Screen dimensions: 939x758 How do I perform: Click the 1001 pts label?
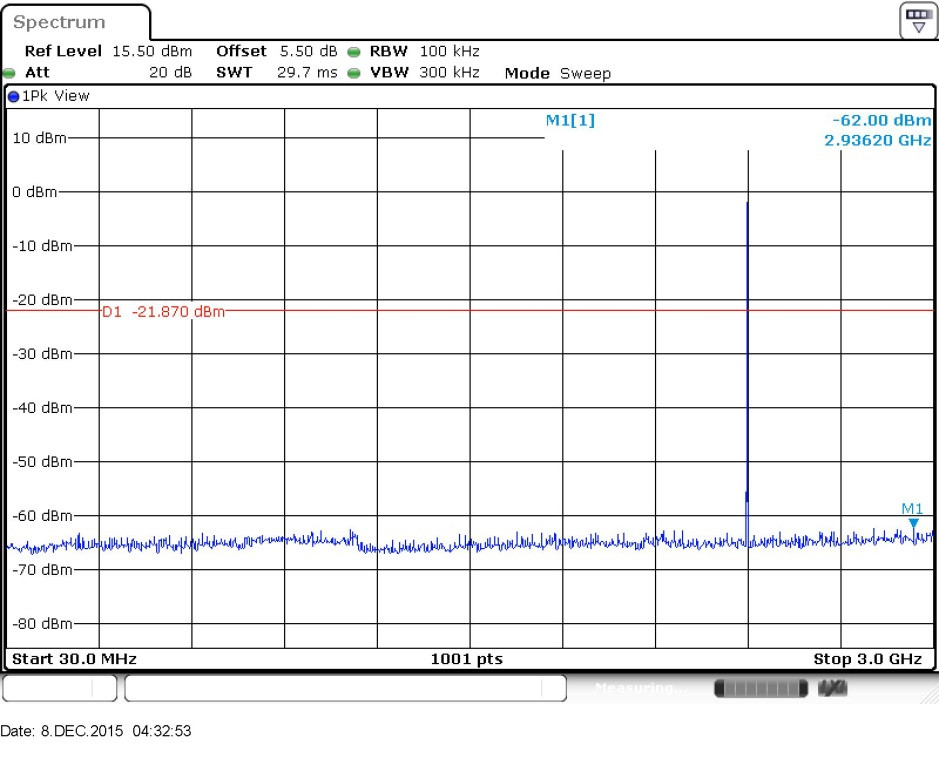coord(467,659)
